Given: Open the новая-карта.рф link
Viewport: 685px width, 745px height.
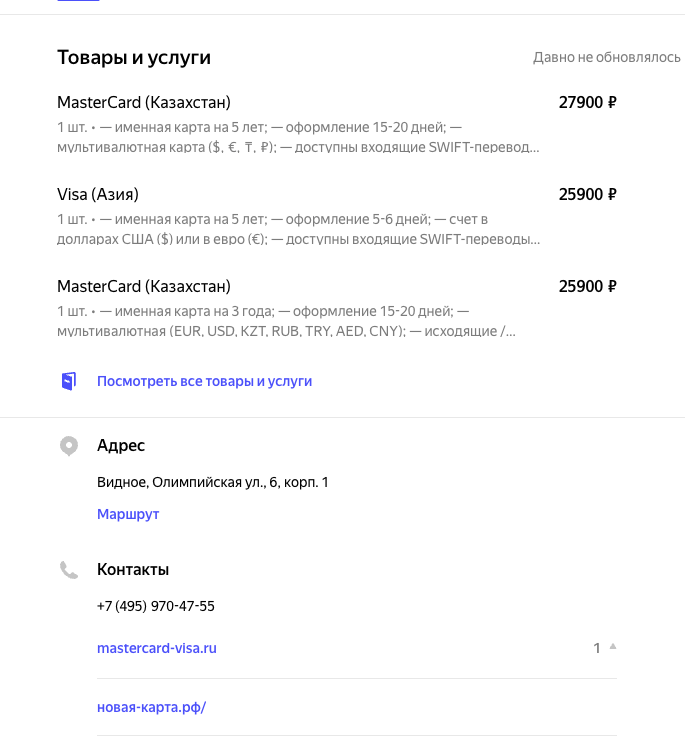Looking at the screenshot, I should (152, 707).
